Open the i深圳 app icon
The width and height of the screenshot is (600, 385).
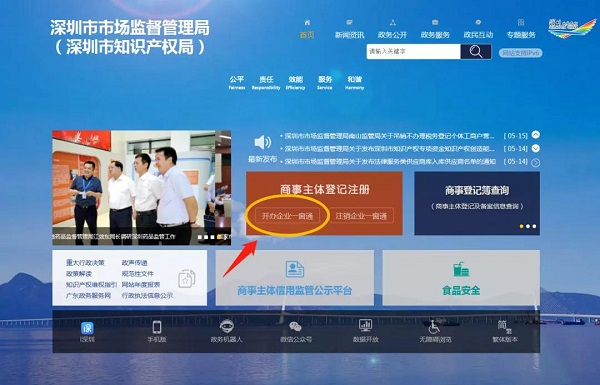coord(87,328)
